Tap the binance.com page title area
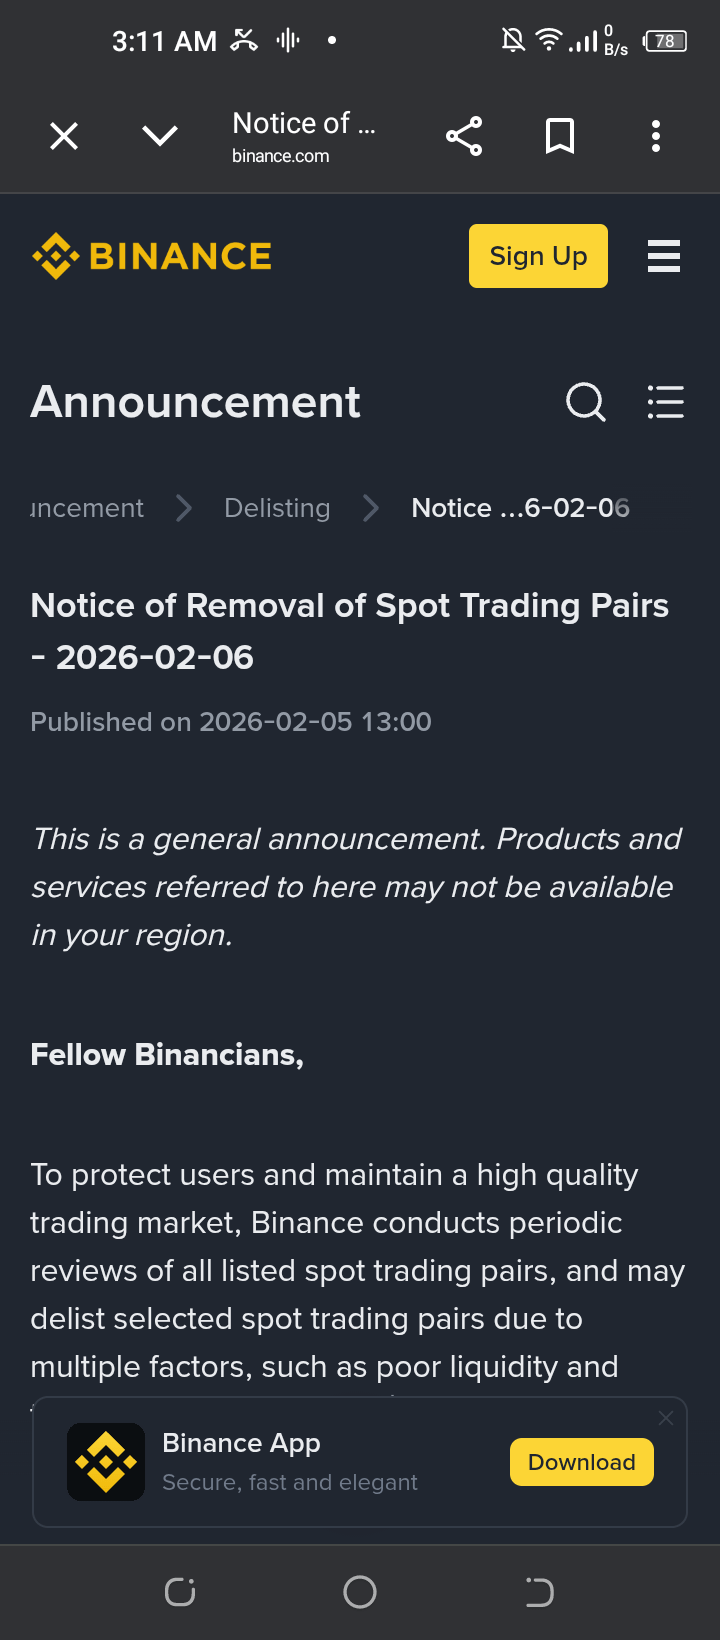The width and height of the screenshot is (720, 1640). 303,136
